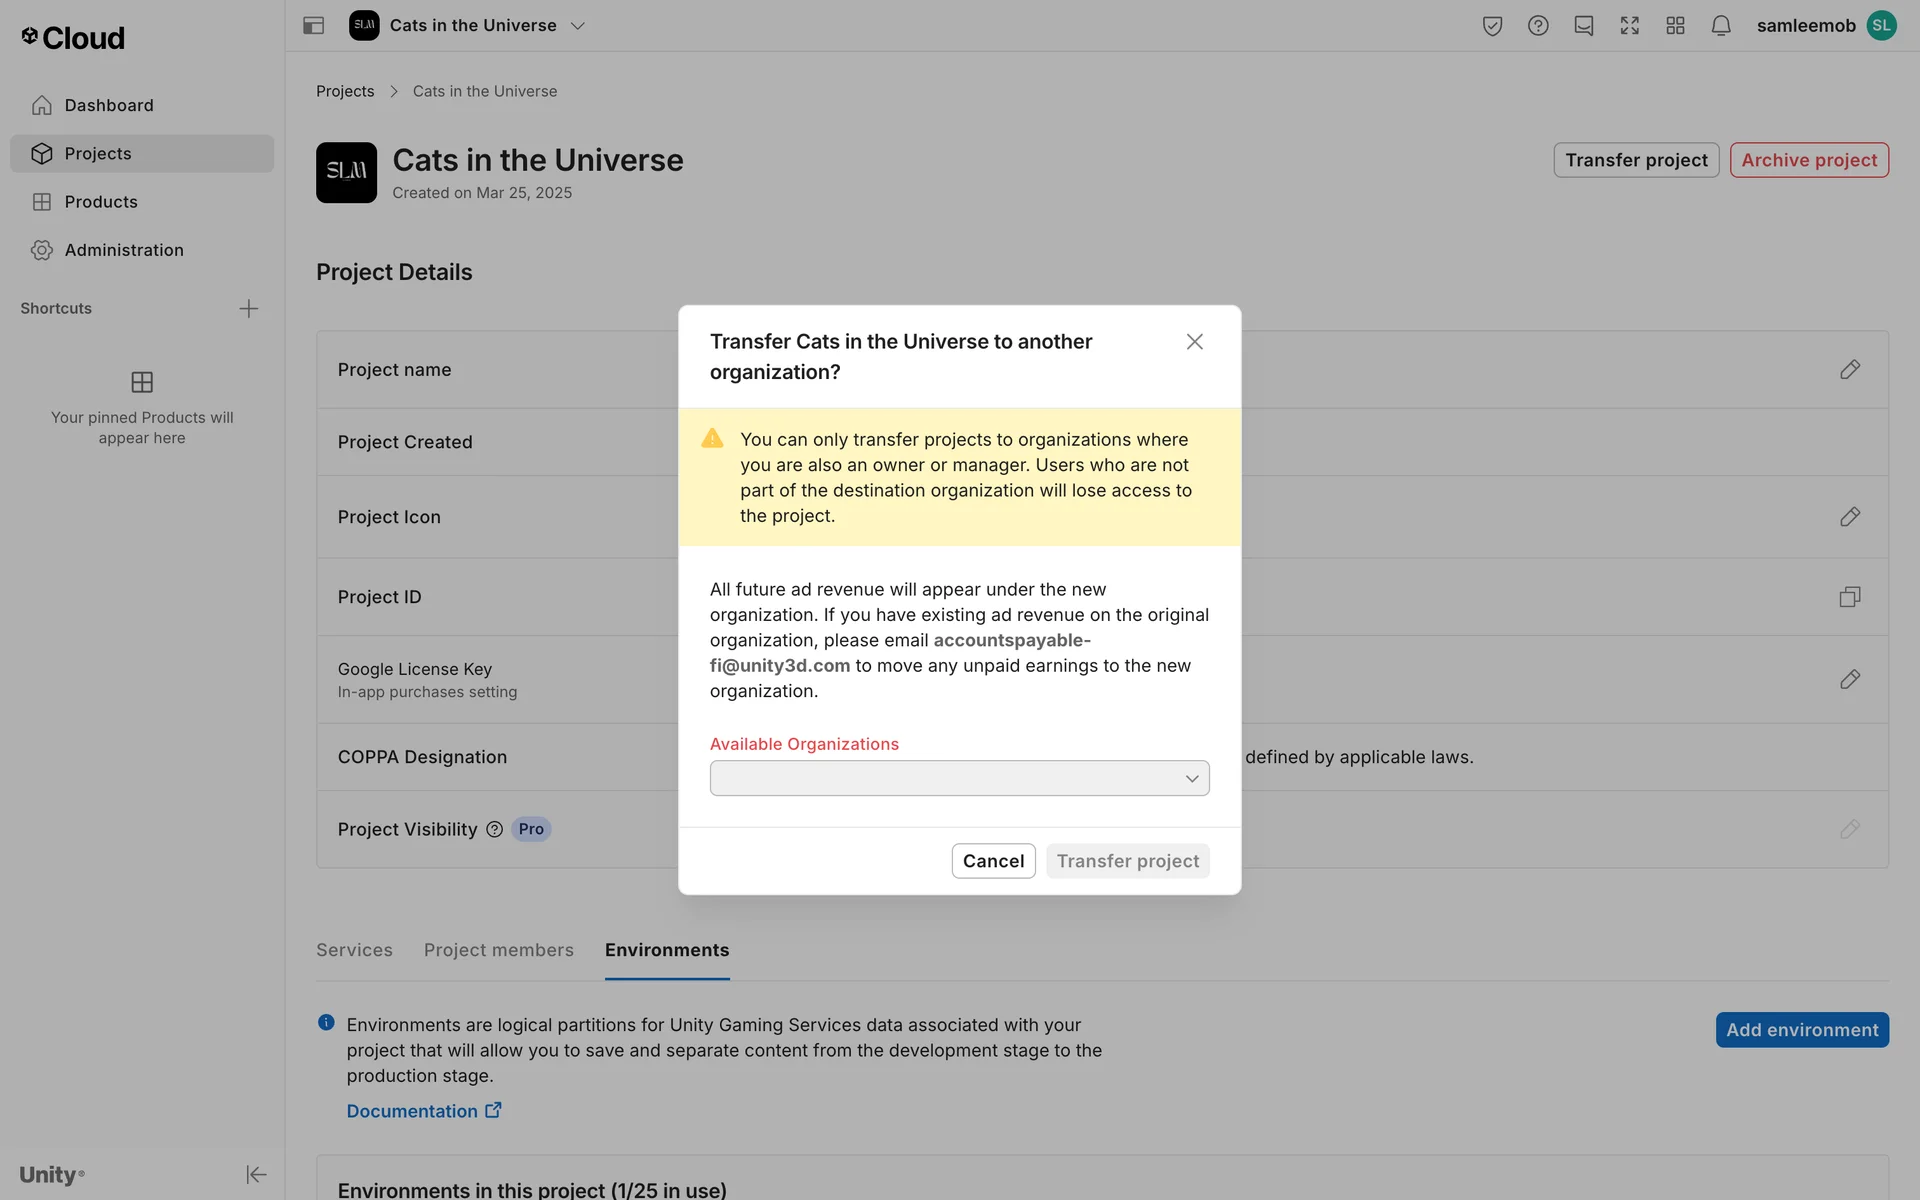Open the Available Organizations dropdown

point(959,778)
